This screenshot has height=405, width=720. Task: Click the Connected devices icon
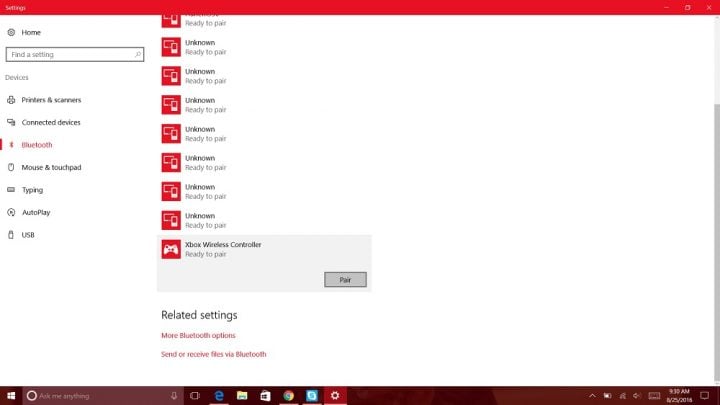click(x=11, y=122)
